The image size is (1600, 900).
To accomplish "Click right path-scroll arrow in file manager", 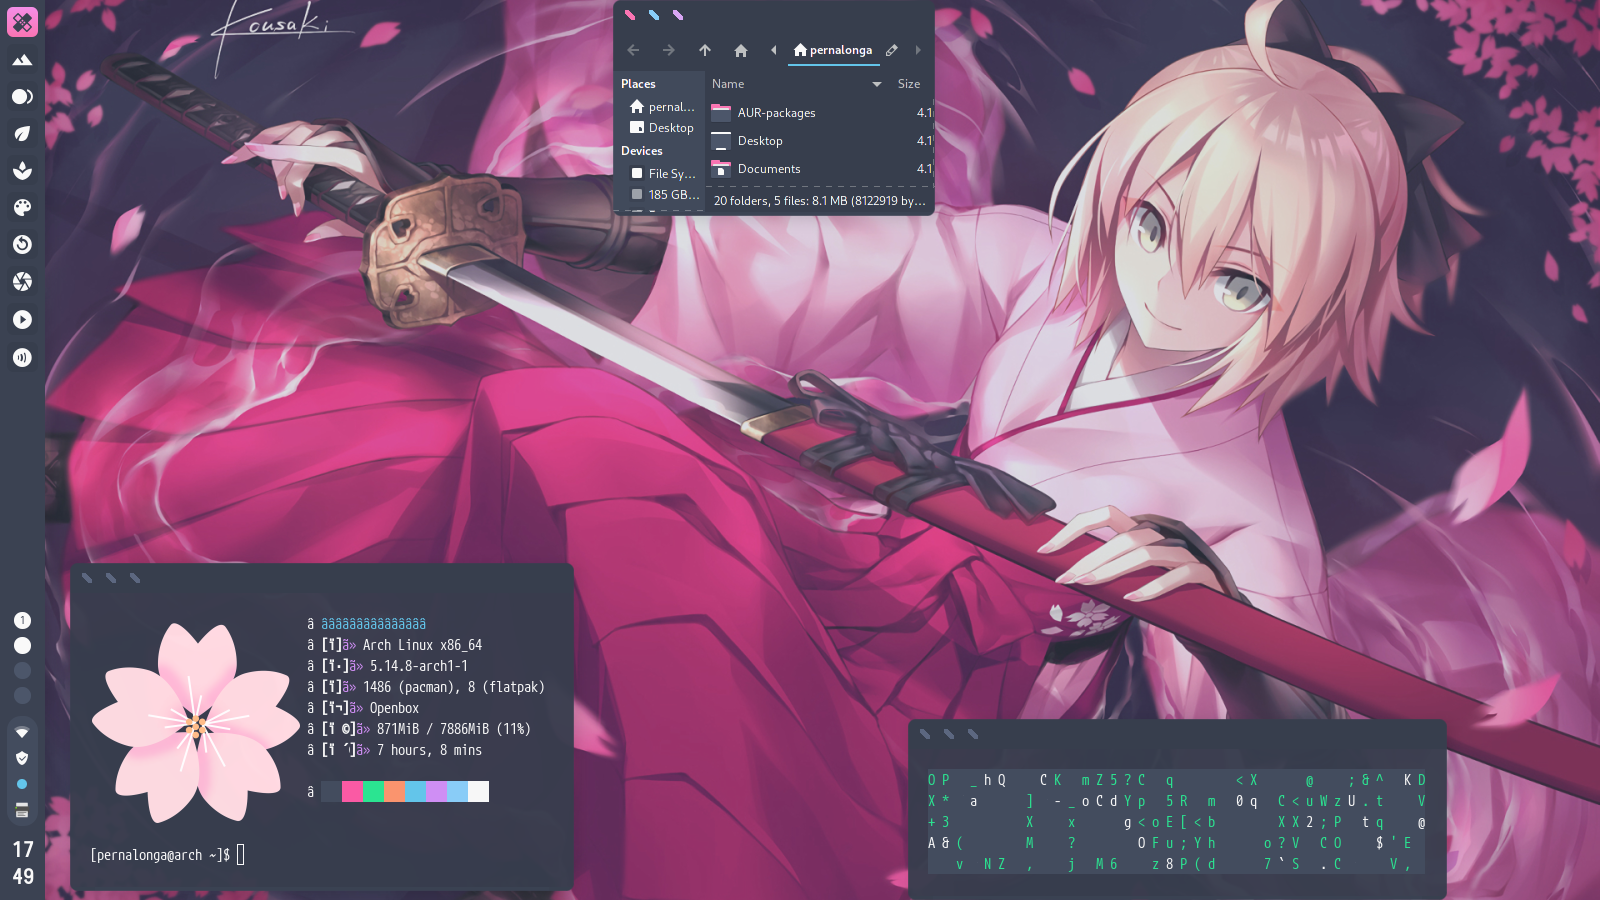I will click(x=918, y=50).
